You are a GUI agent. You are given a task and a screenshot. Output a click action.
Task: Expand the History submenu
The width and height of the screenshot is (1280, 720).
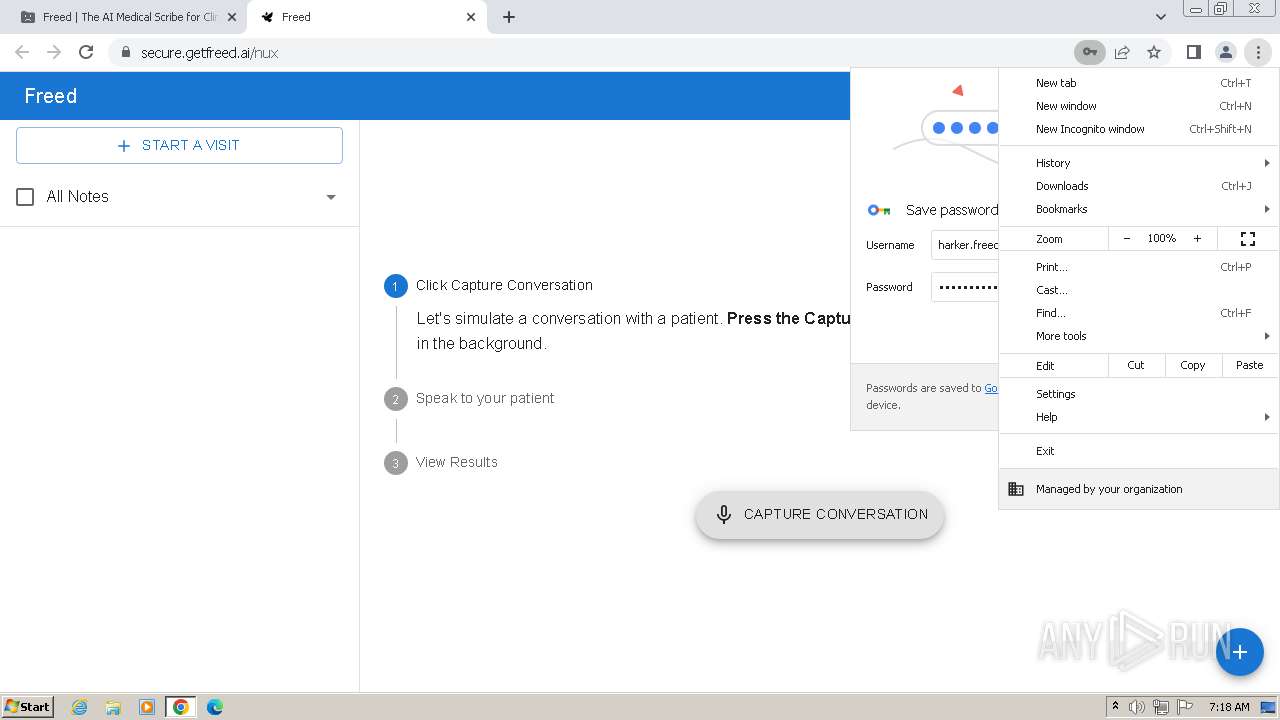click(x=1139, y=163)
